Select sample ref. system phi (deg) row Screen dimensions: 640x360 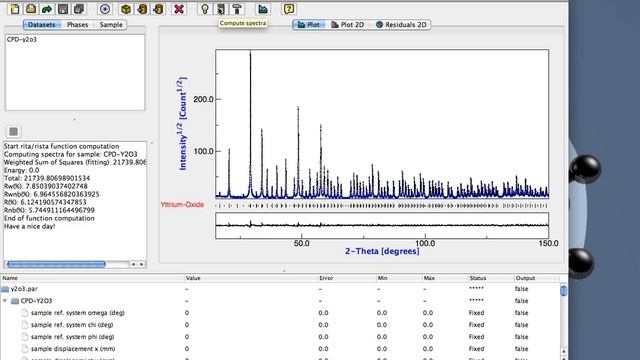pos(280,337)
